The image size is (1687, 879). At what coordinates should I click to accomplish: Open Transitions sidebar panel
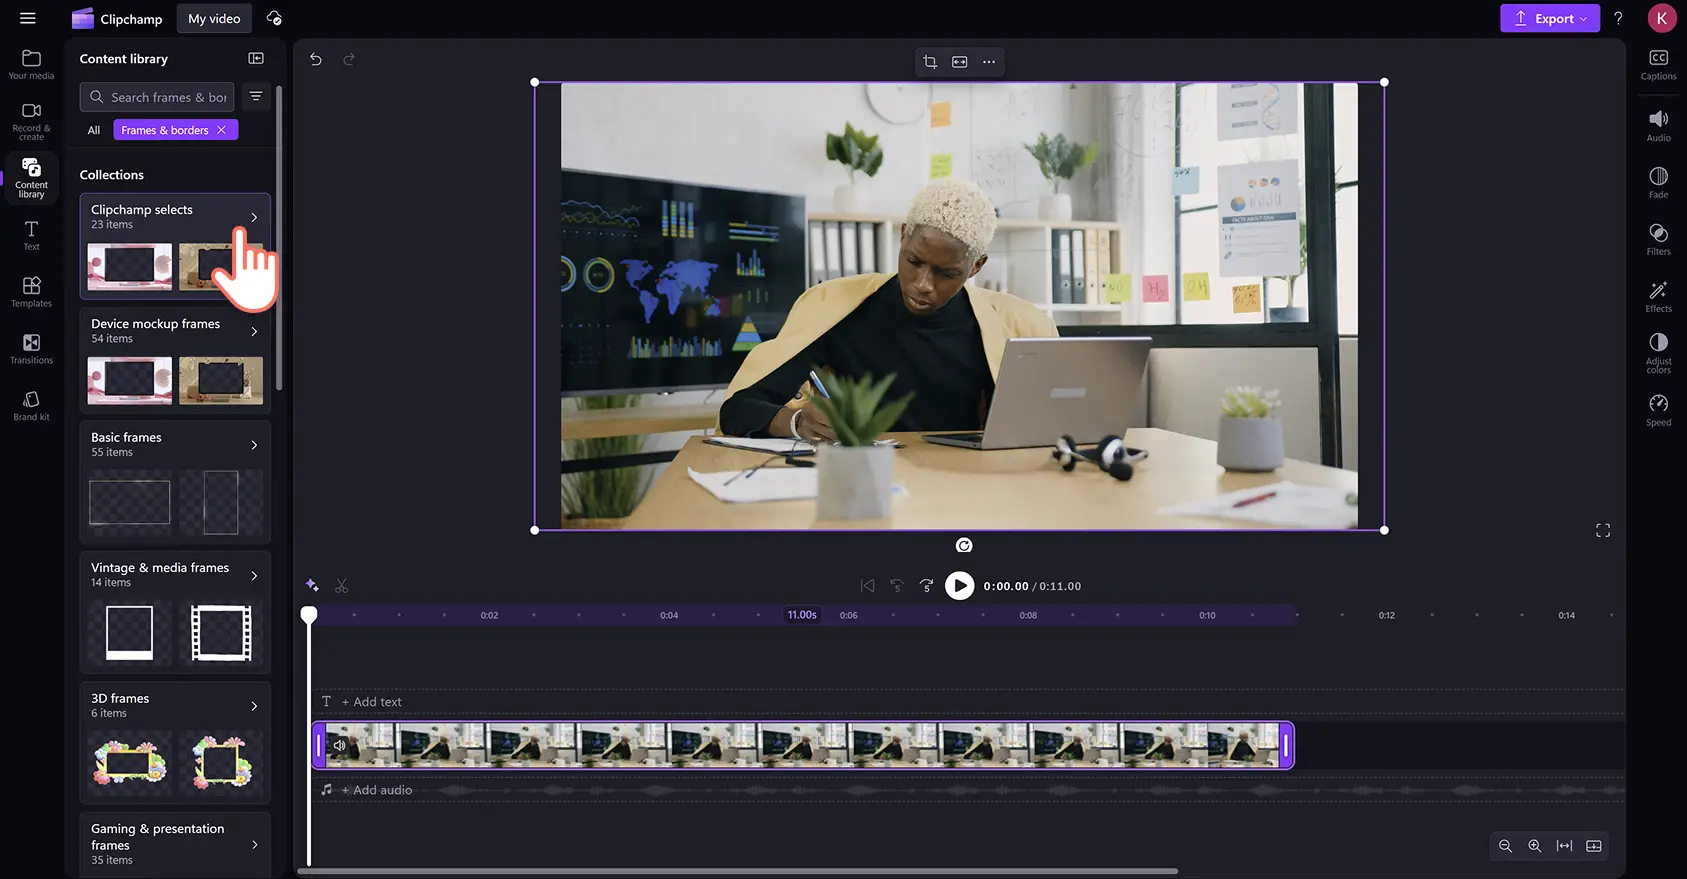point(31,349)
